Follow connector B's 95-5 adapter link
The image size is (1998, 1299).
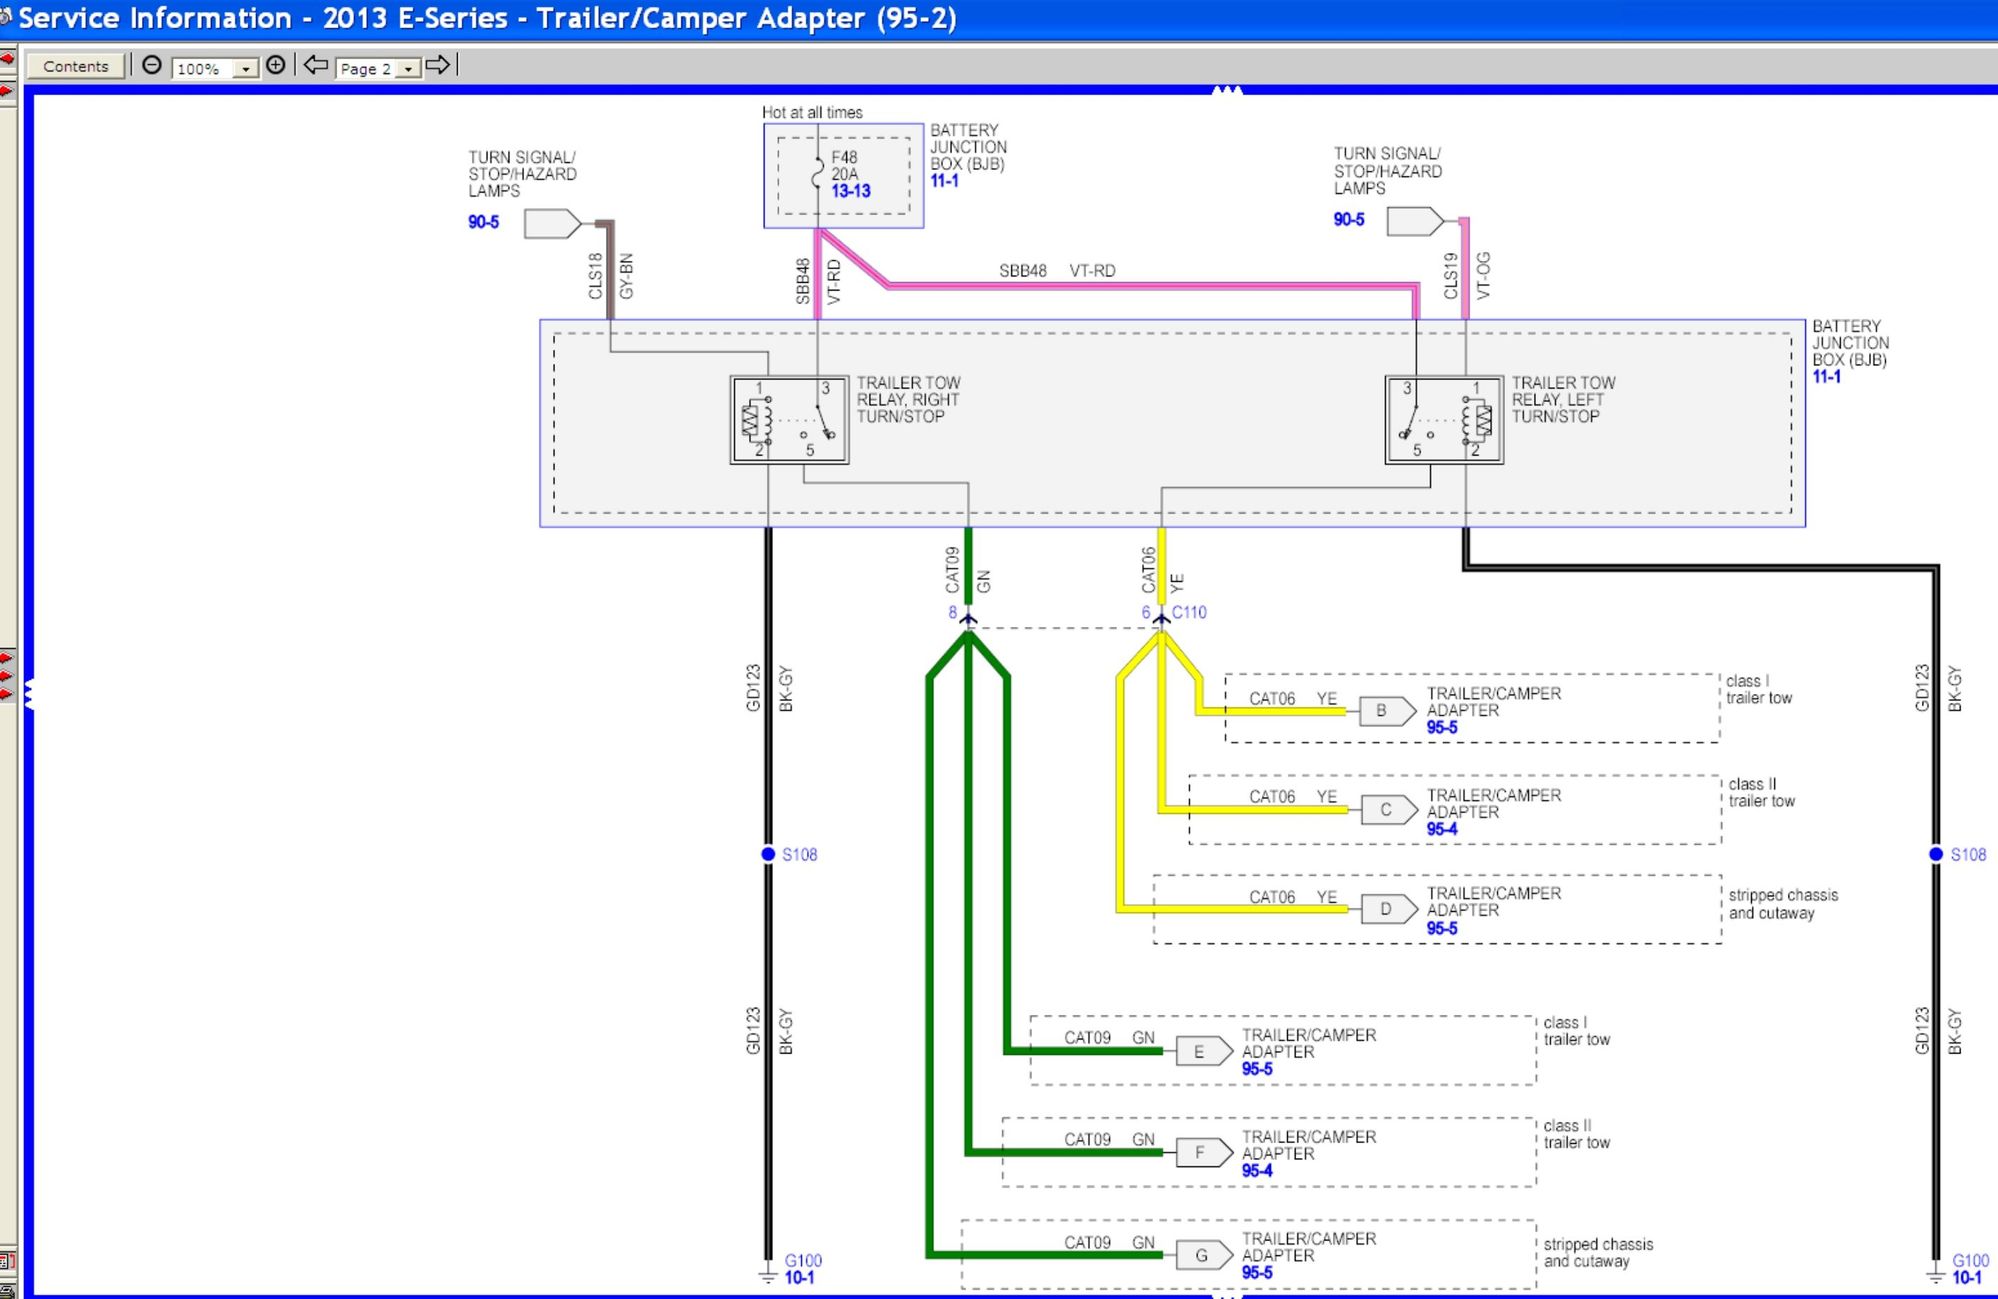pos(1442,728)
